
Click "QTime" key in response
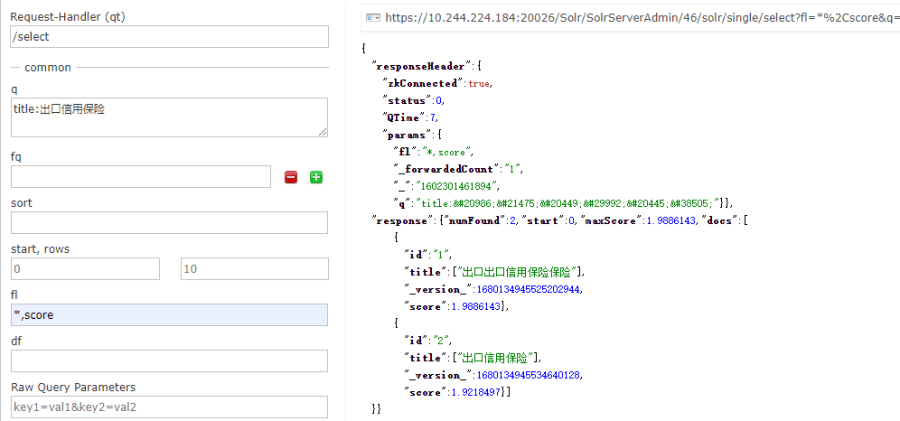click(404, 117)
